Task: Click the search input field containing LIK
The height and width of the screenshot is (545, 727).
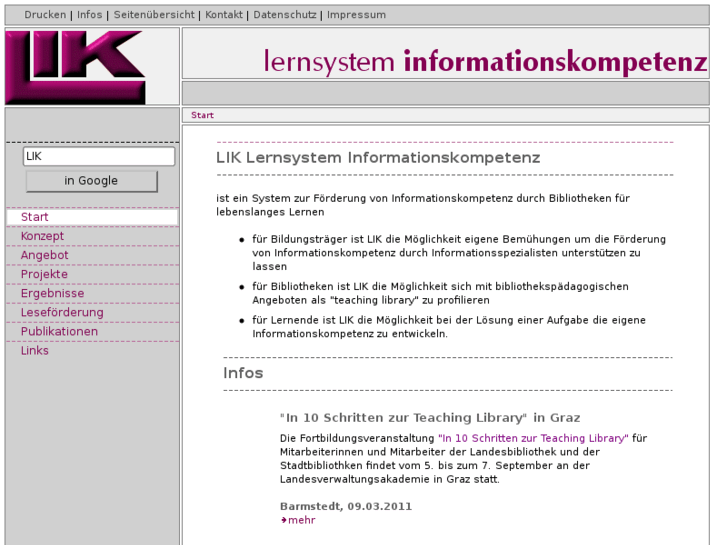Action: tap(99, 156)
